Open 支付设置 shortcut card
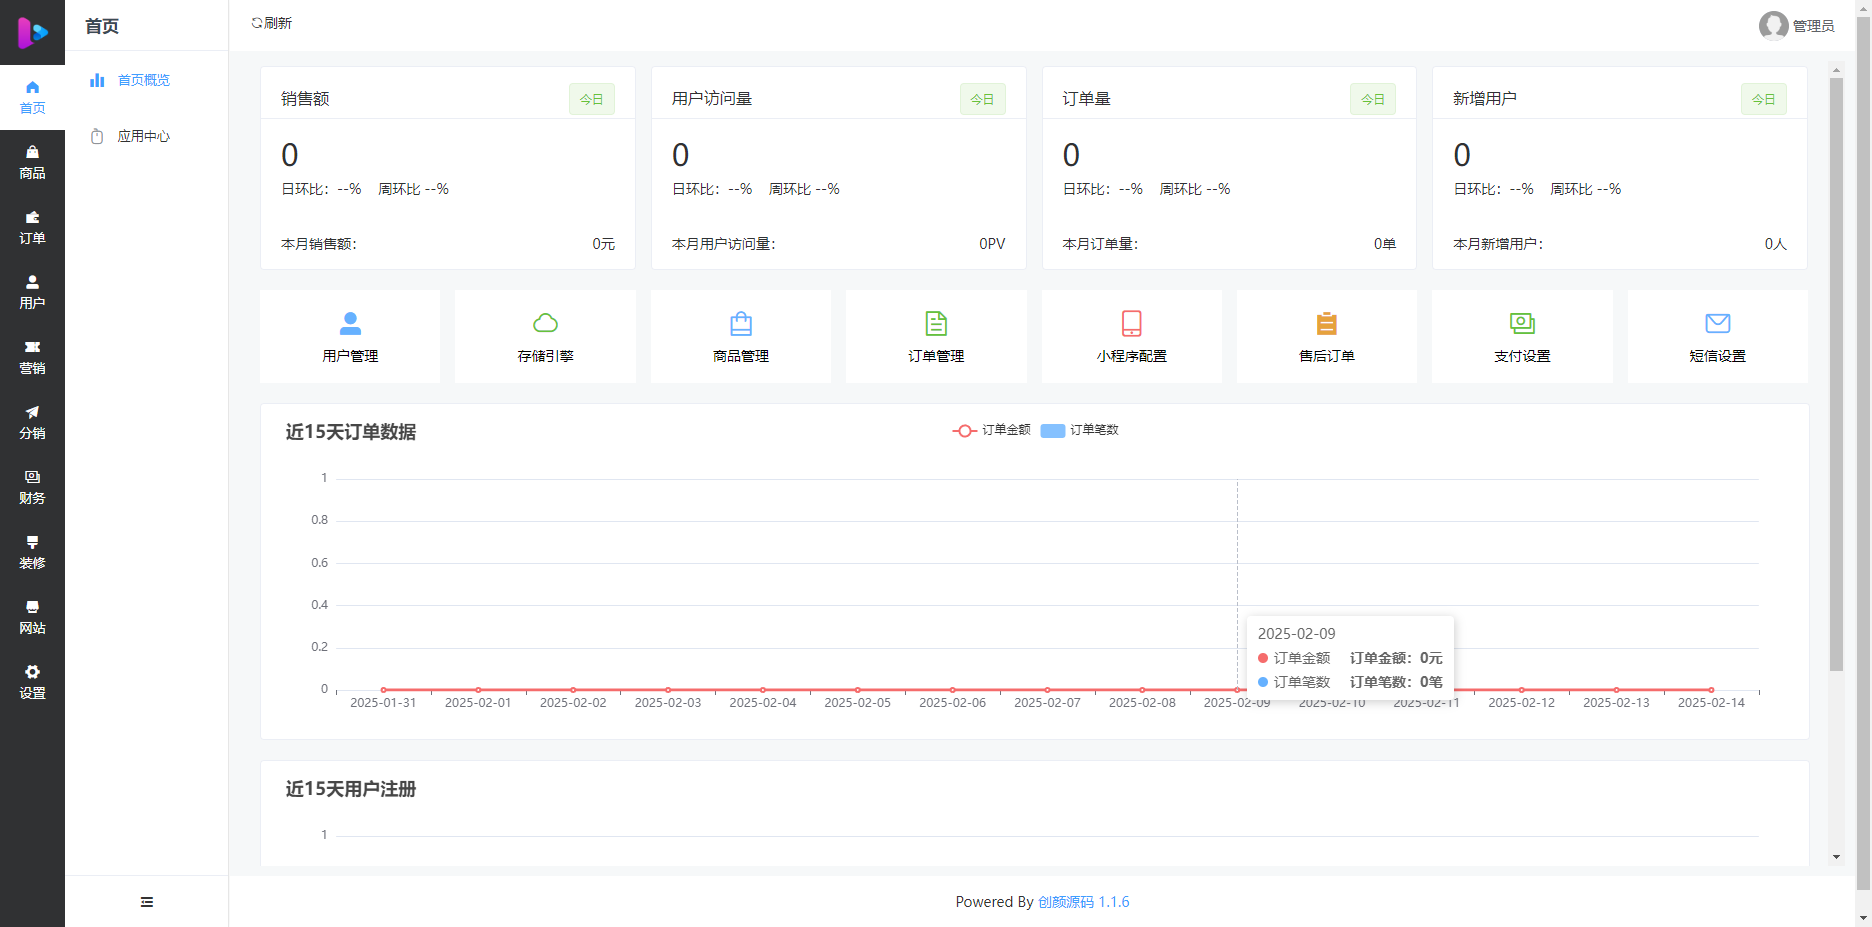The width and height of the screenshot is (1872, 927). point(1521,336)
